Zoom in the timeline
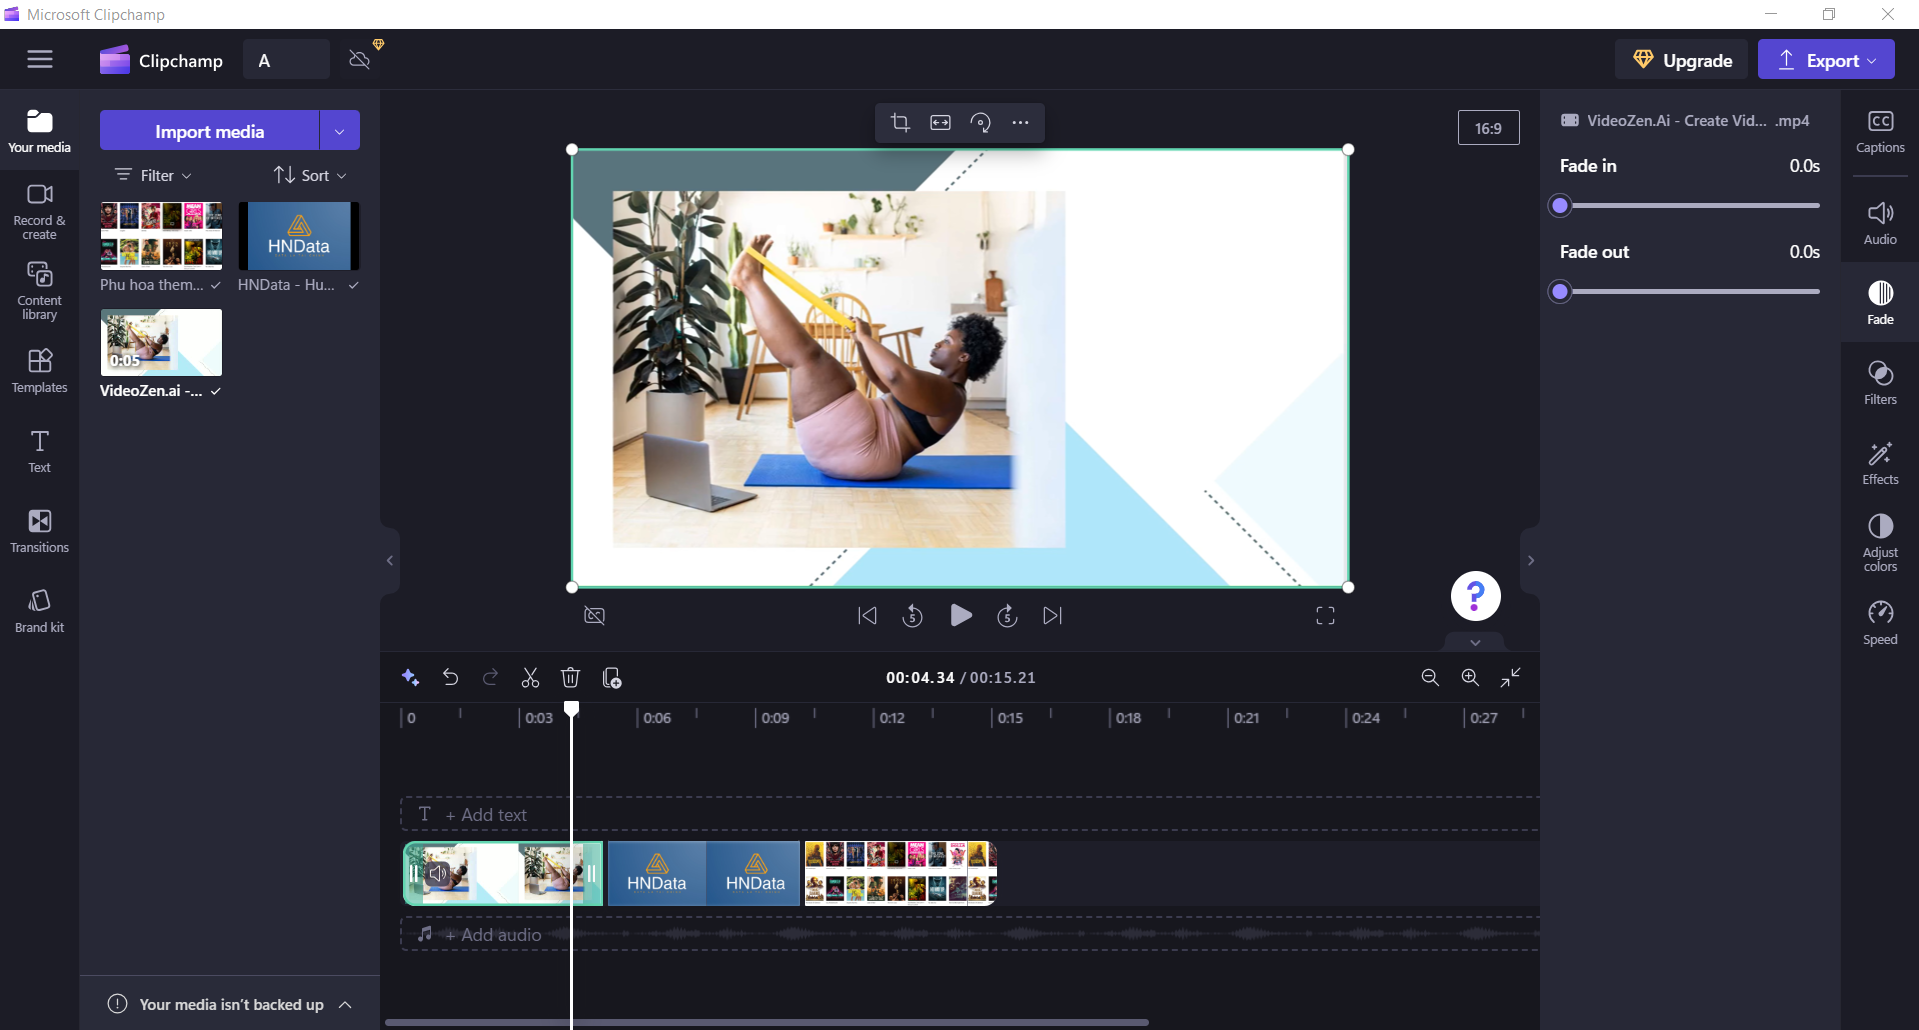The height and width of the screenshot is (1030, 1919). tap(1470, 677)
